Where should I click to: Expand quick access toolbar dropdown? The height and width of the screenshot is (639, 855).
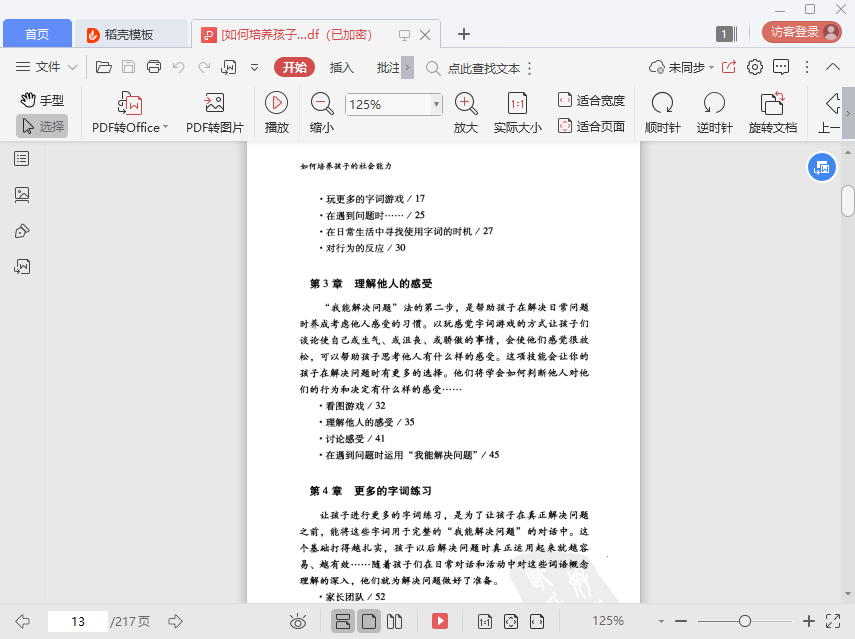[x=254, y=68]
